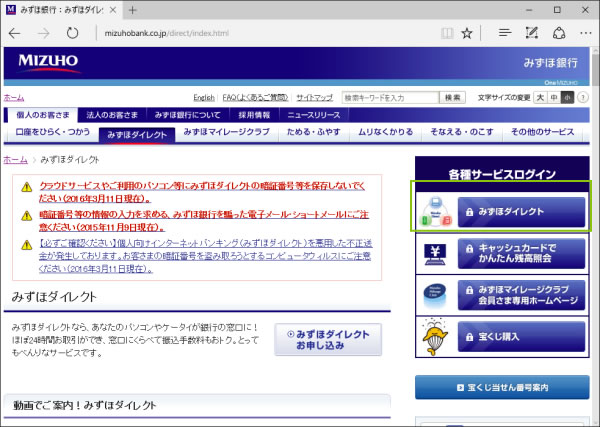Open the サイトマップ link
The image size is (600, 427).
click(x=315, y=98)
